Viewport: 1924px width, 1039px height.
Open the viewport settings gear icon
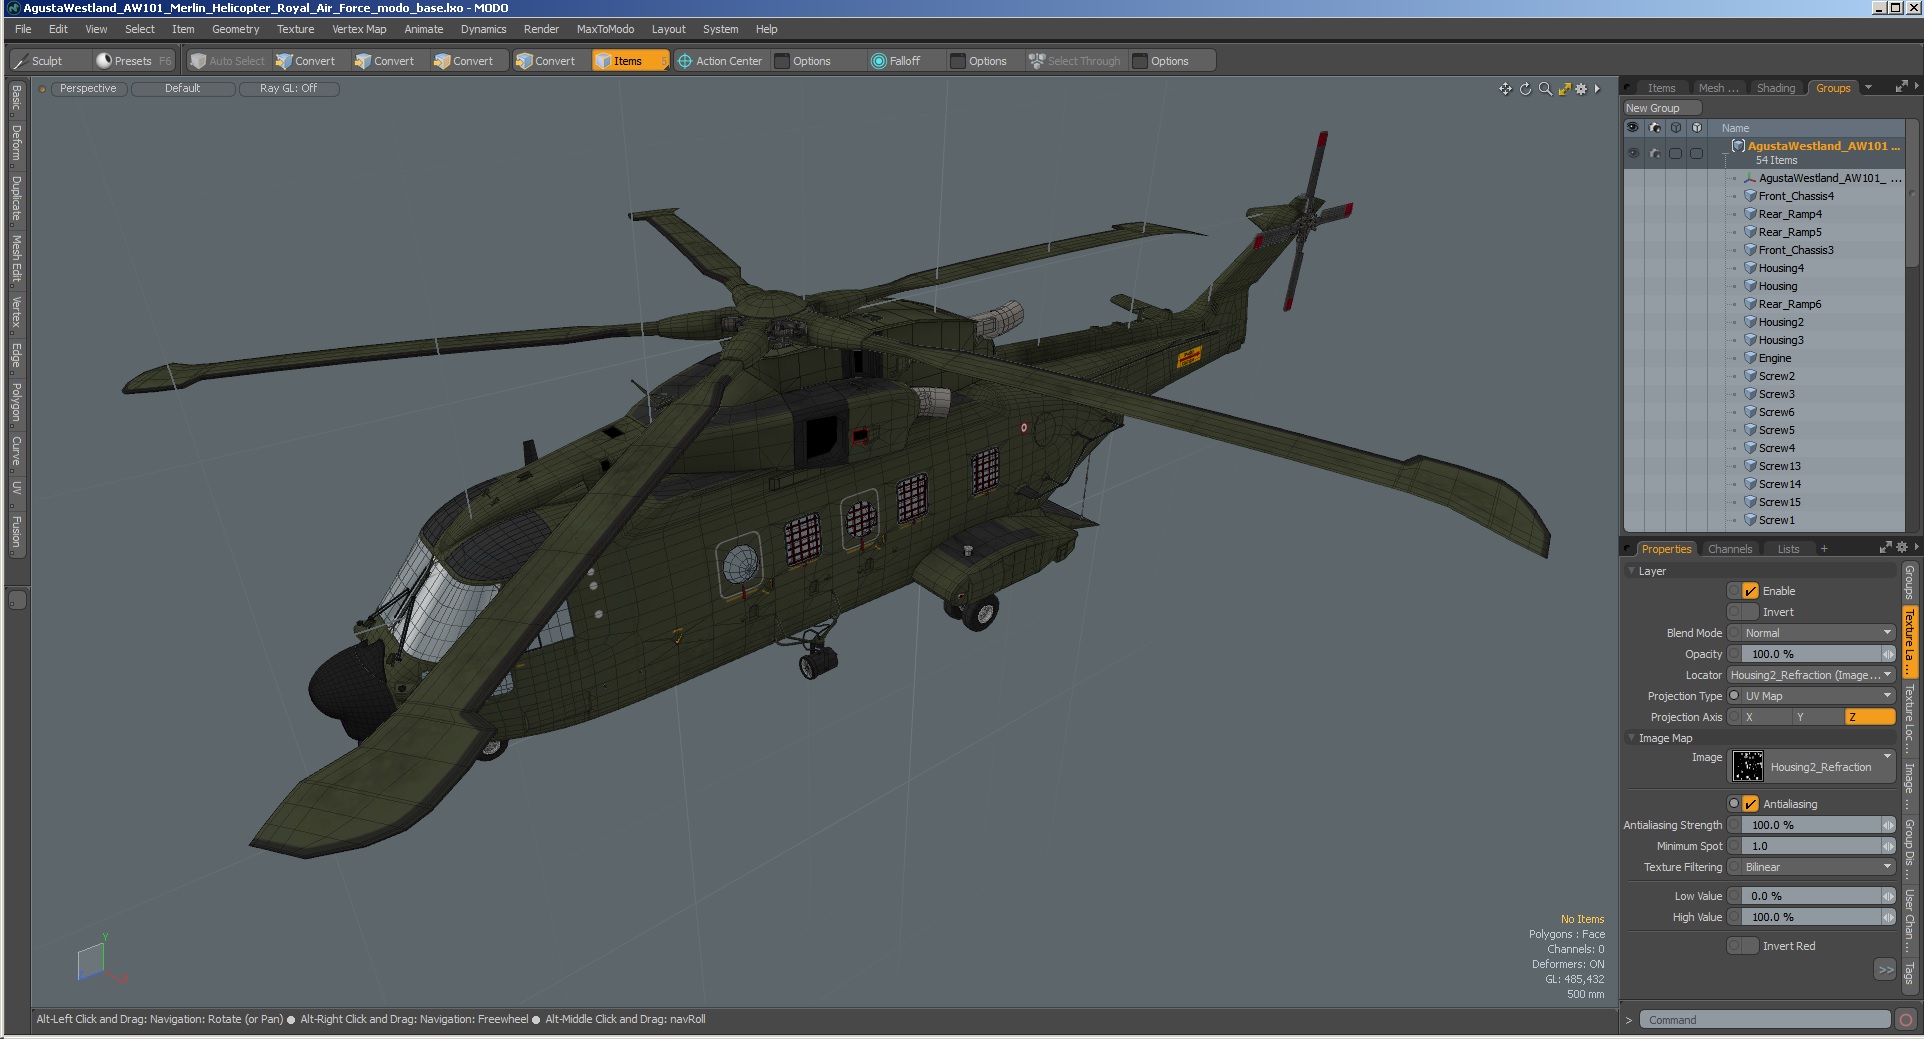tap(1581, 89)
